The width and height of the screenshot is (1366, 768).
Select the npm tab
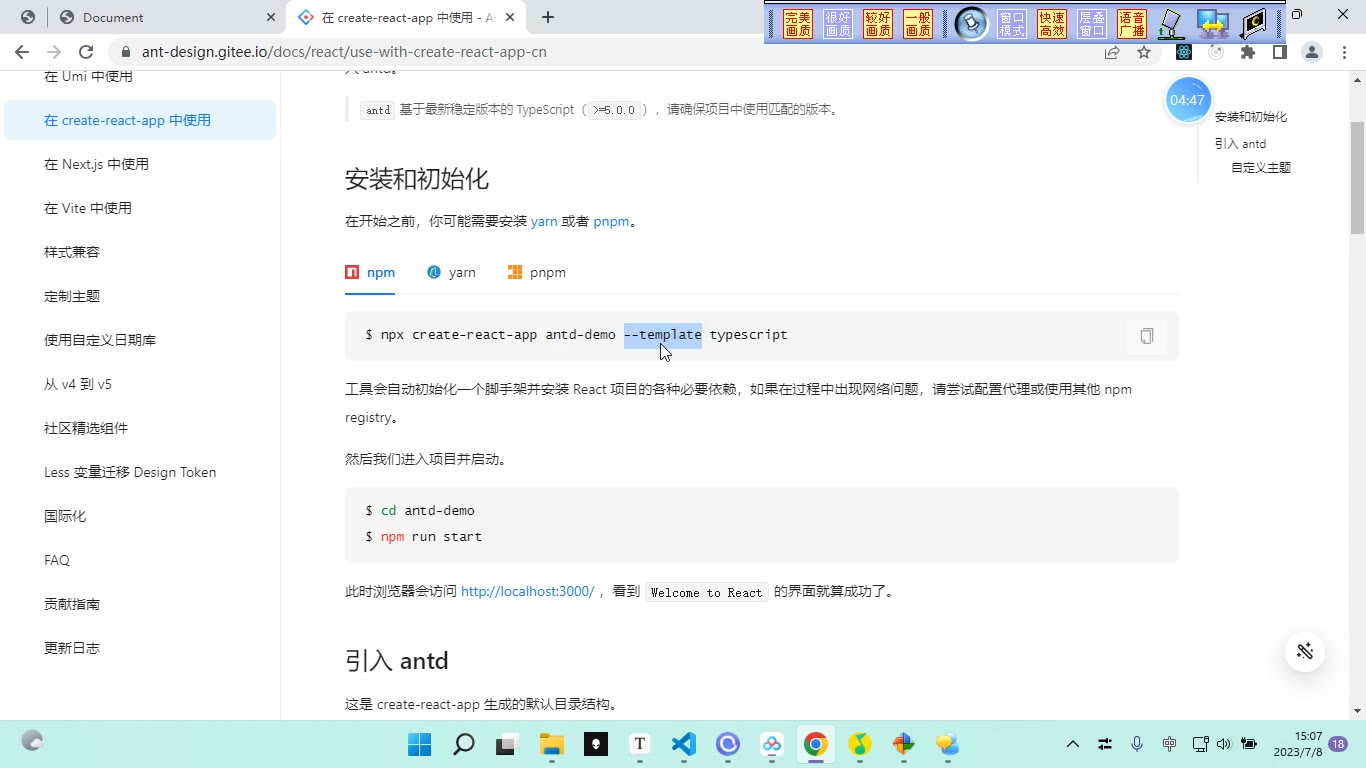370,272
